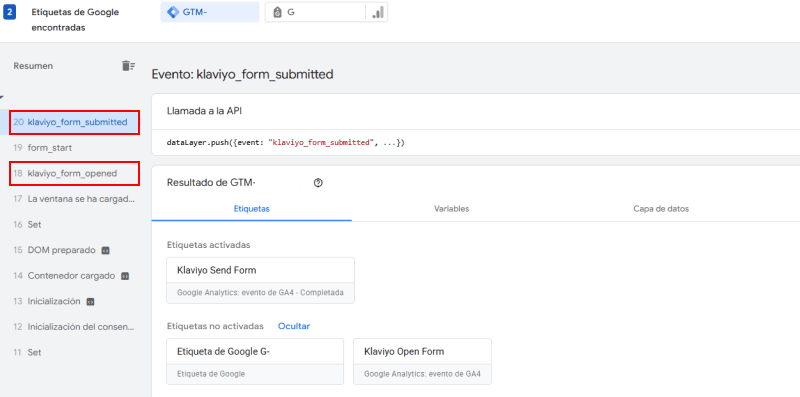
Task: Open the Klaviyo Send Form tag card
Action: point(261,280)
